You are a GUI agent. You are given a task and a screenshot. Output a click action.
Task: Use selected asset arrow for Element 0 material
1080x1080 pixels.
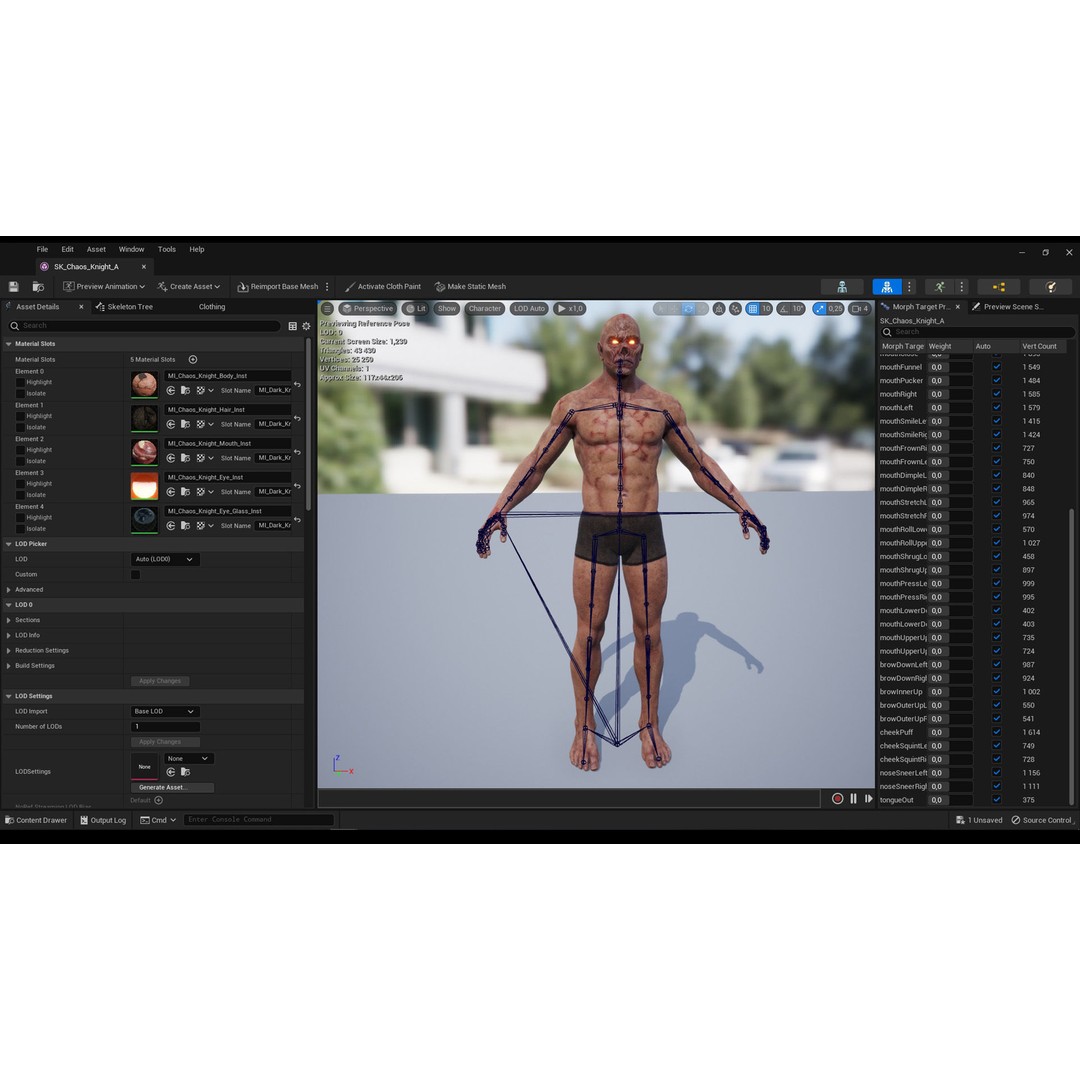pos(171,391)
